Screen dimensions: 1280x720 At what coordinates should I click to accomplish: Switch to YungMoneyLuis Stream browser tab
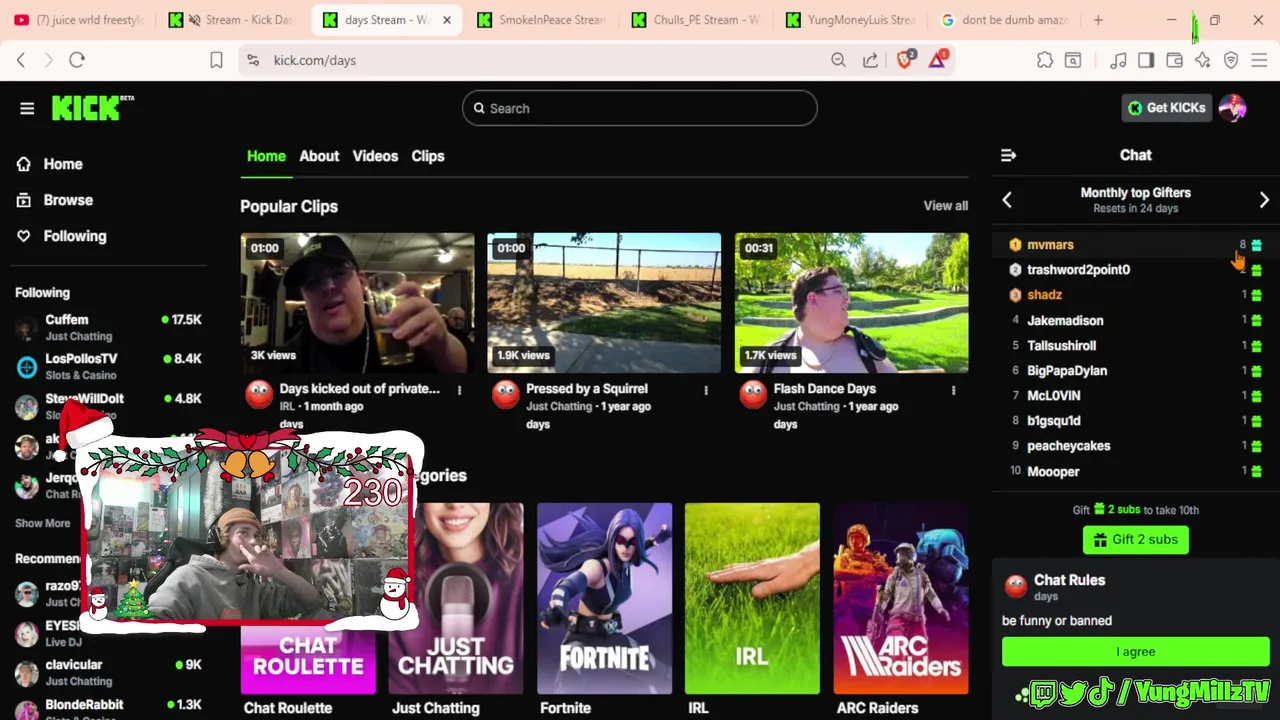pos(850,20)
